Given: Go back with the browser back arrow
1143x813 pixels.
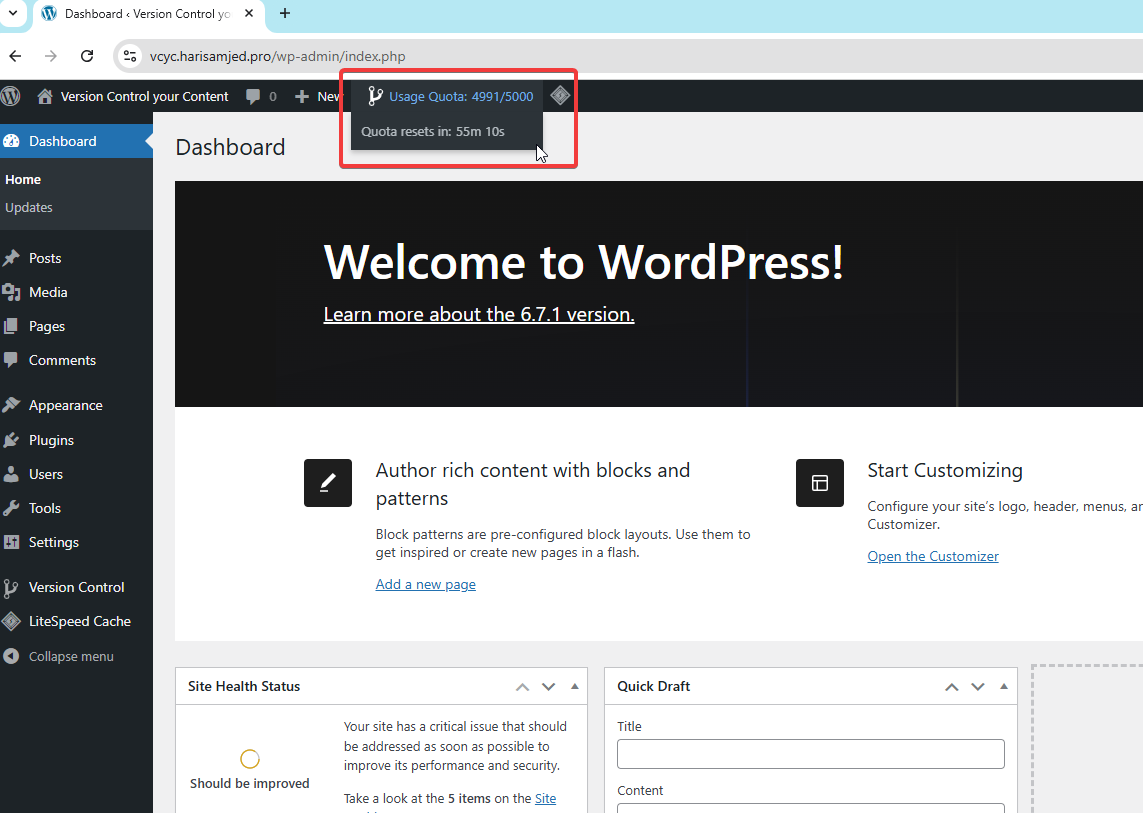Looking at the screenshot, I should 15,56.
